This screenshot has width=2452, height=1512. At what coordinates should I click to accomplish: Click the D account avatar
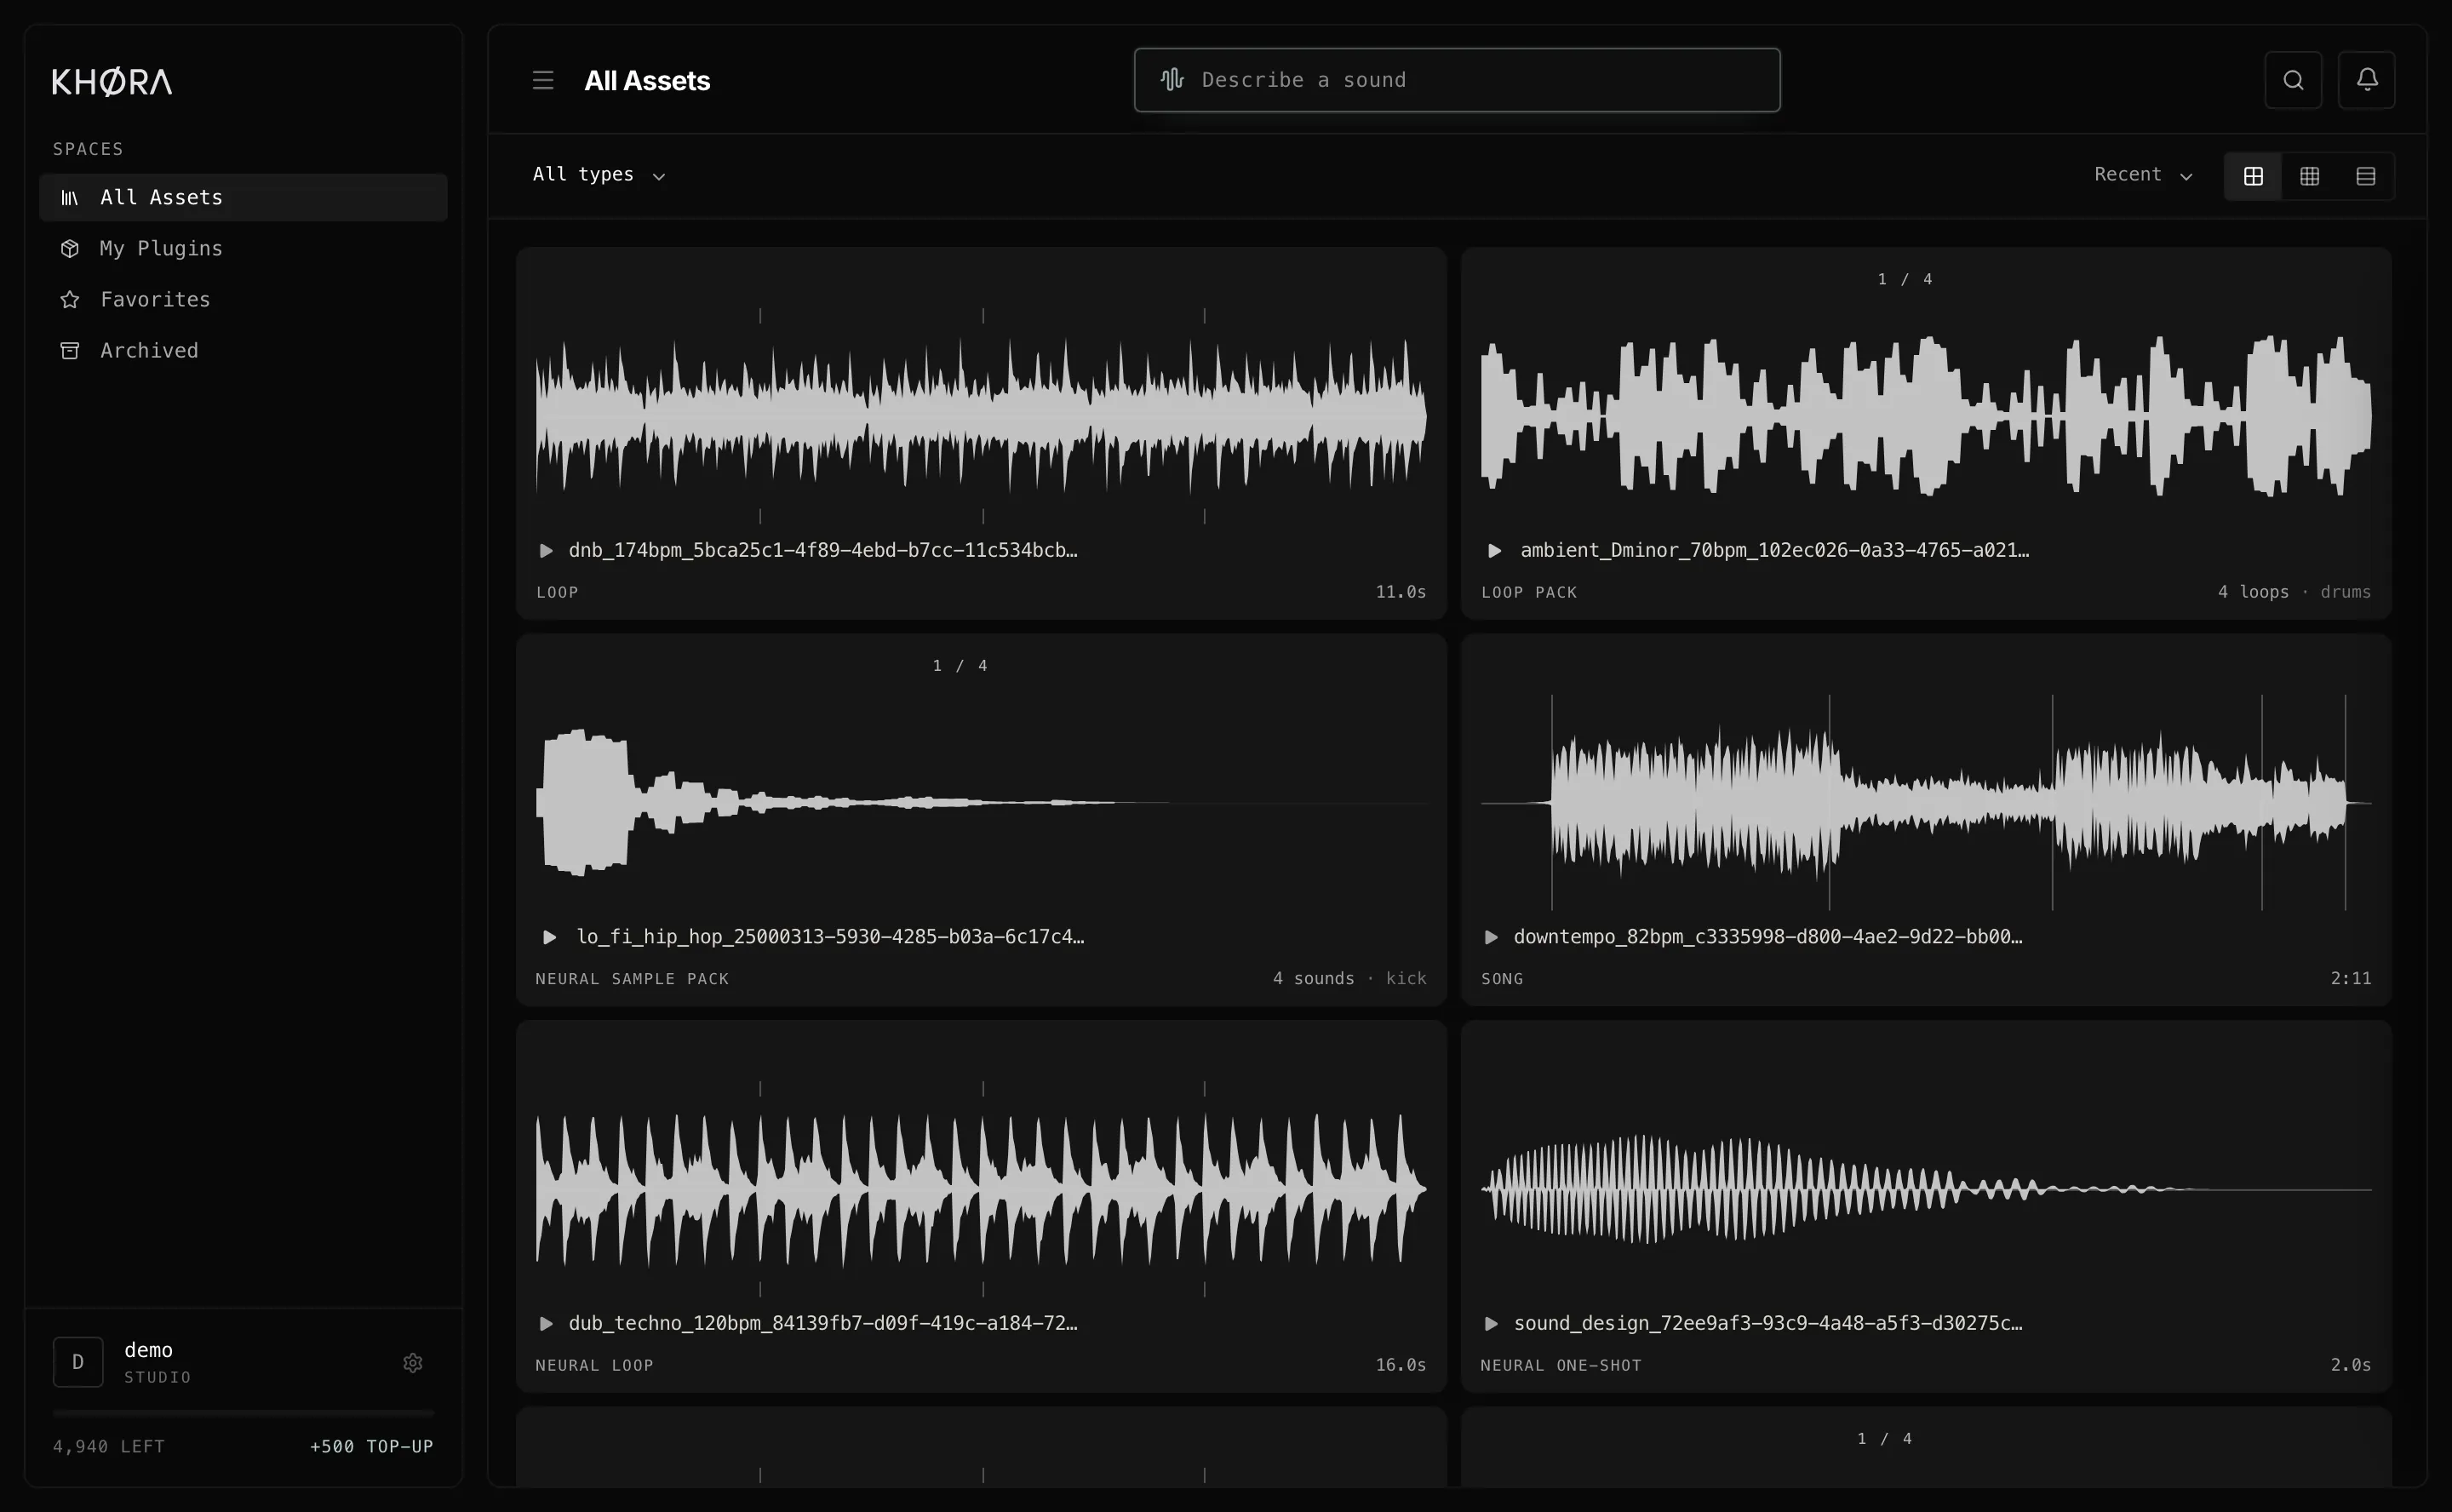(x=78, y=1362)
